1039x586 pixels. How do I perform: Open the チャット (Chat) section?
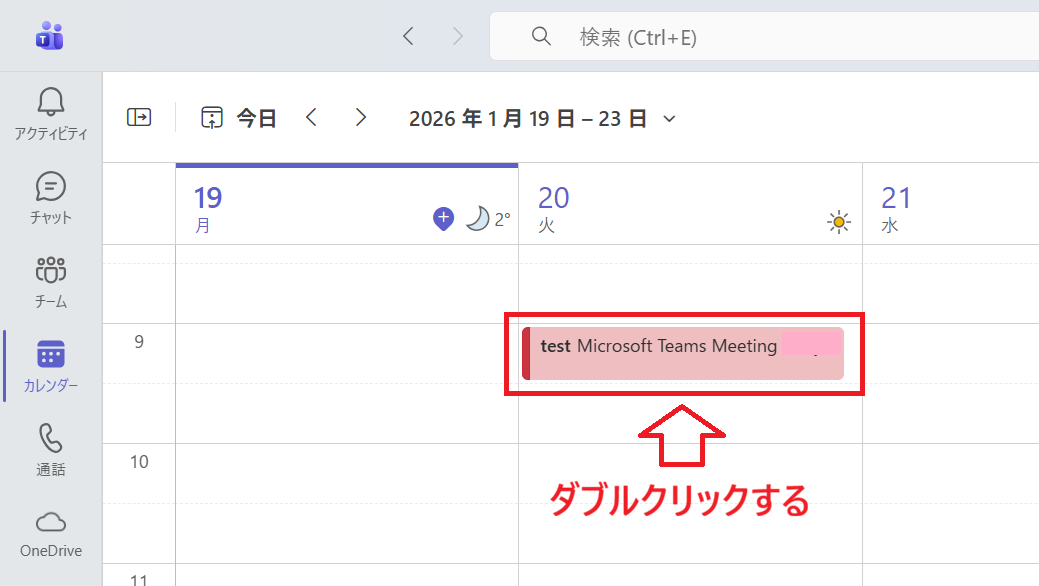coord(50,193)
